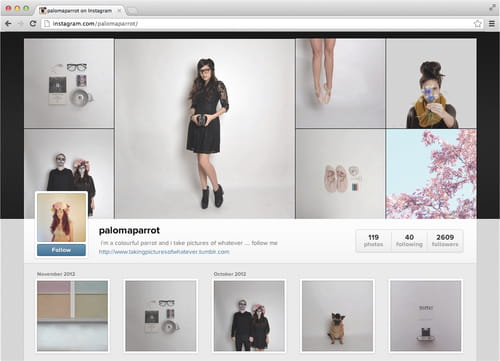Image resolution: width=500 pixels, height=361 pixels.
Task: Bookmark this page with the star icon
Action: [477, 24]
